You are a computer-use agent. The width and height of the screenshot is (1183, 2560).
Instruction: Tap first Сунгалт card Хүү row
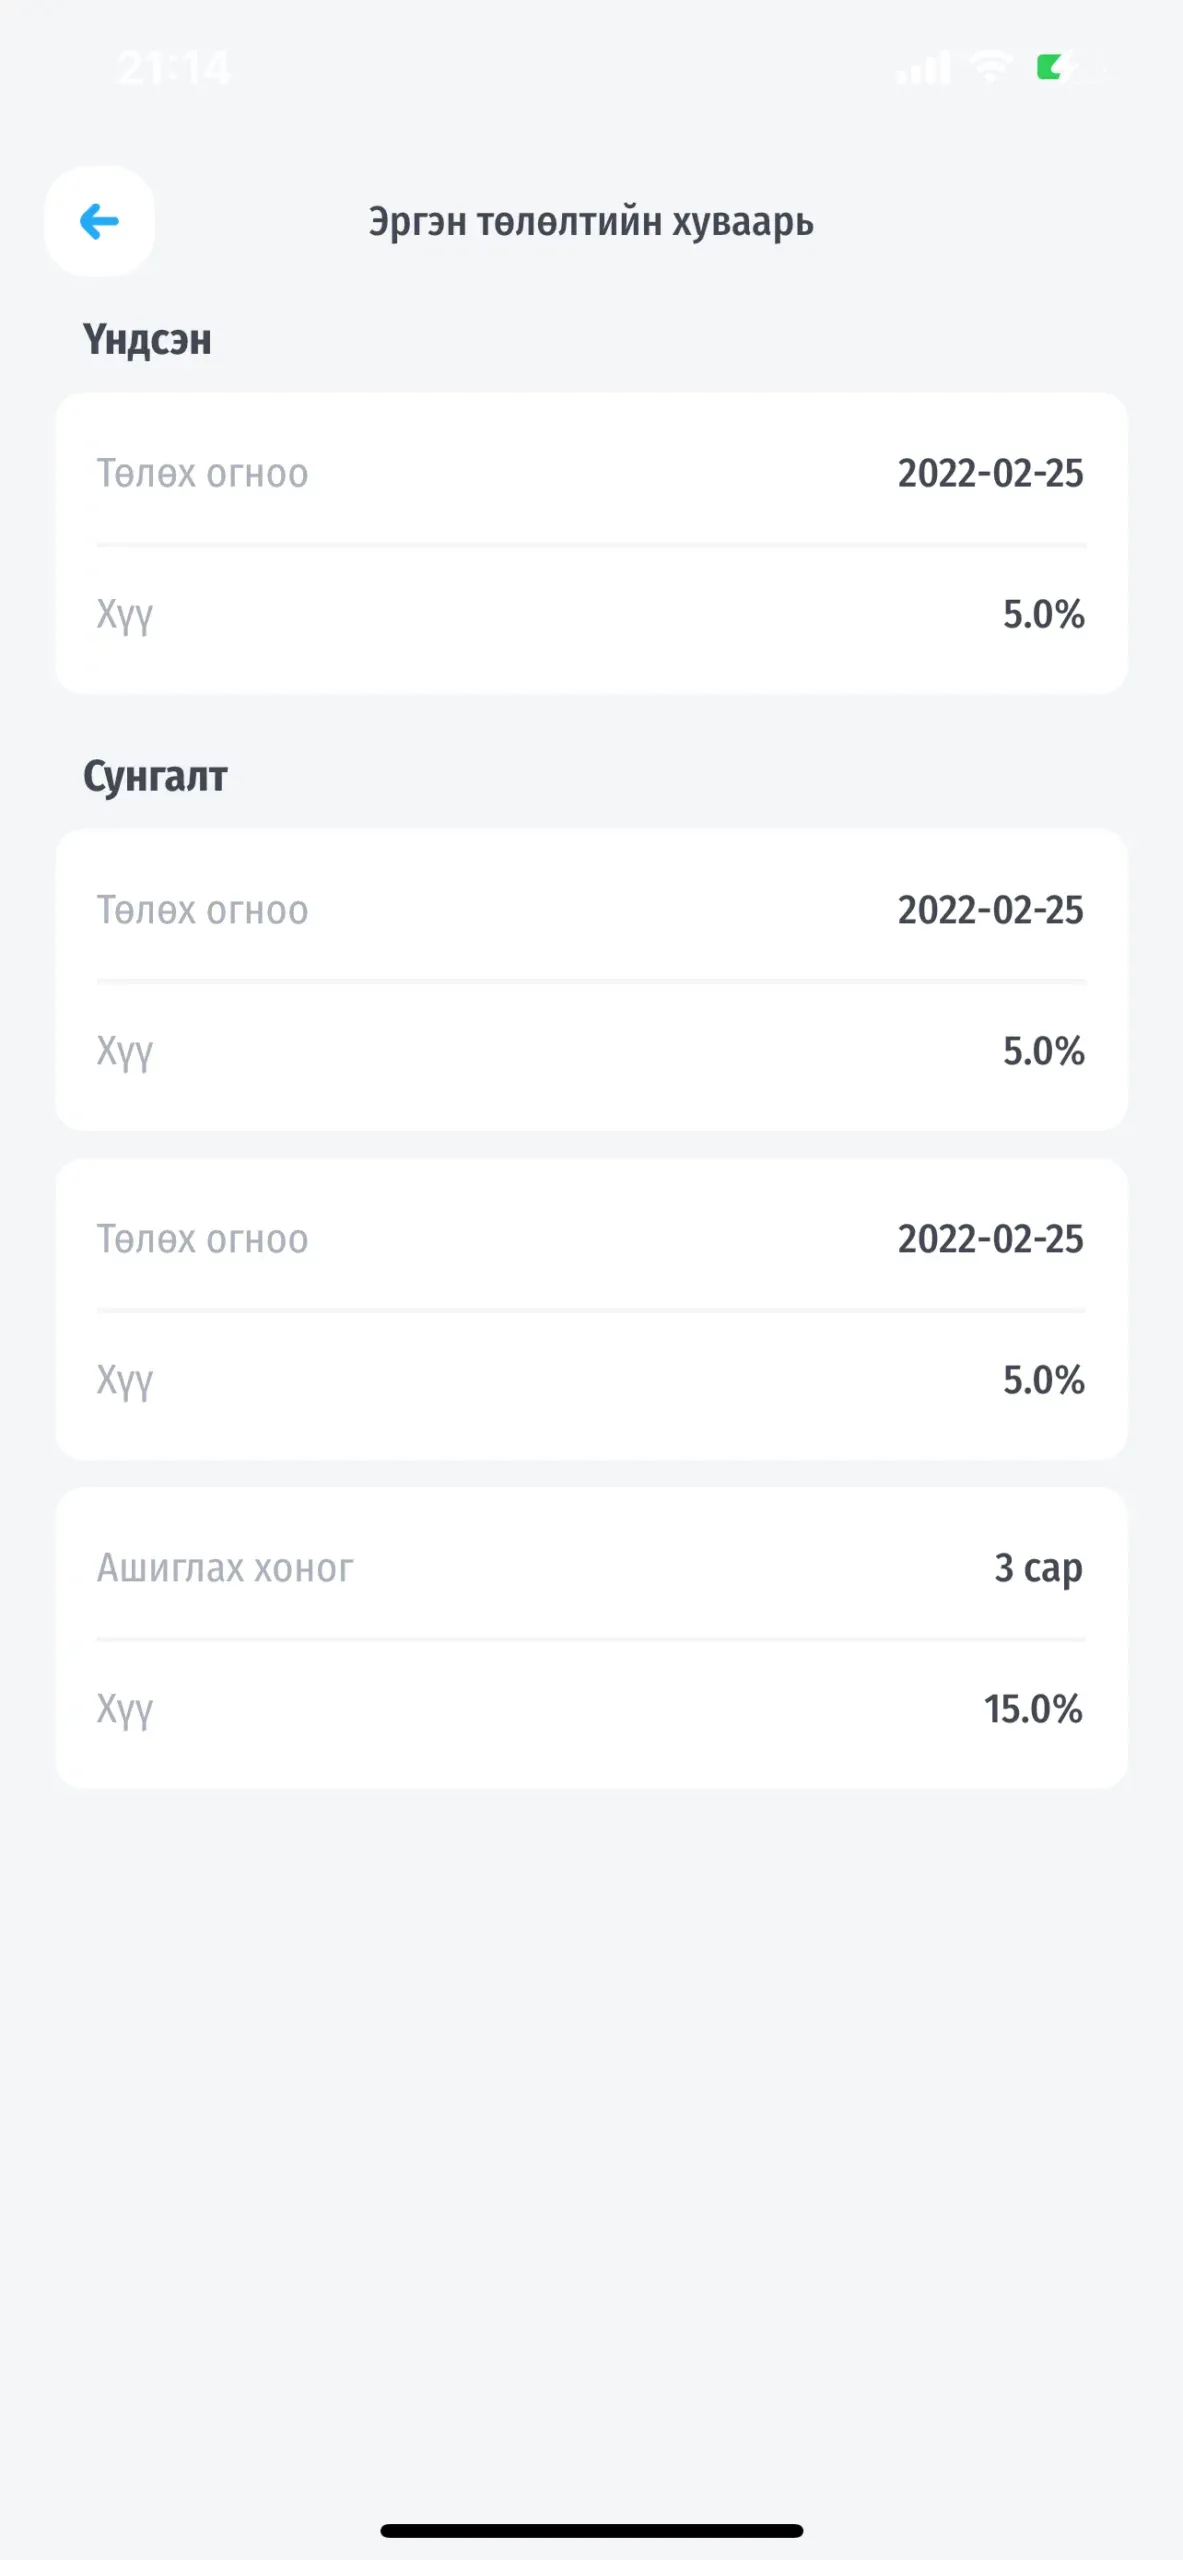(x=591, y=1051)
